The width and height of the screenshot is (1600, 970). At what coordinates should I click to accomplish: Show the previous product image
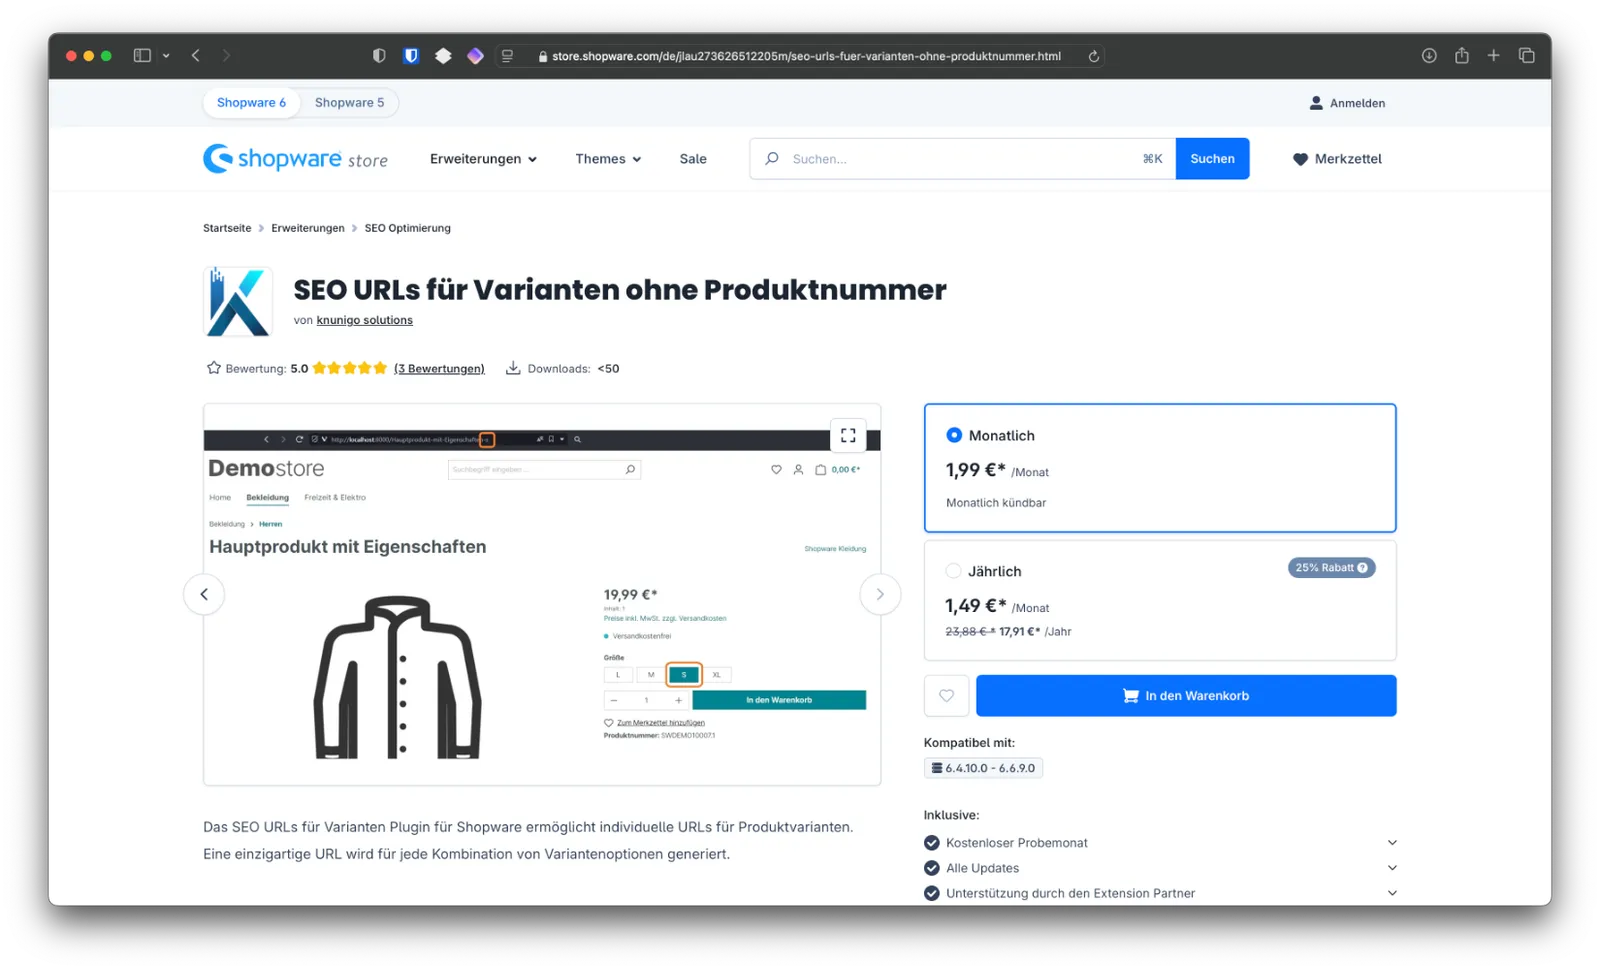[204, 593]
